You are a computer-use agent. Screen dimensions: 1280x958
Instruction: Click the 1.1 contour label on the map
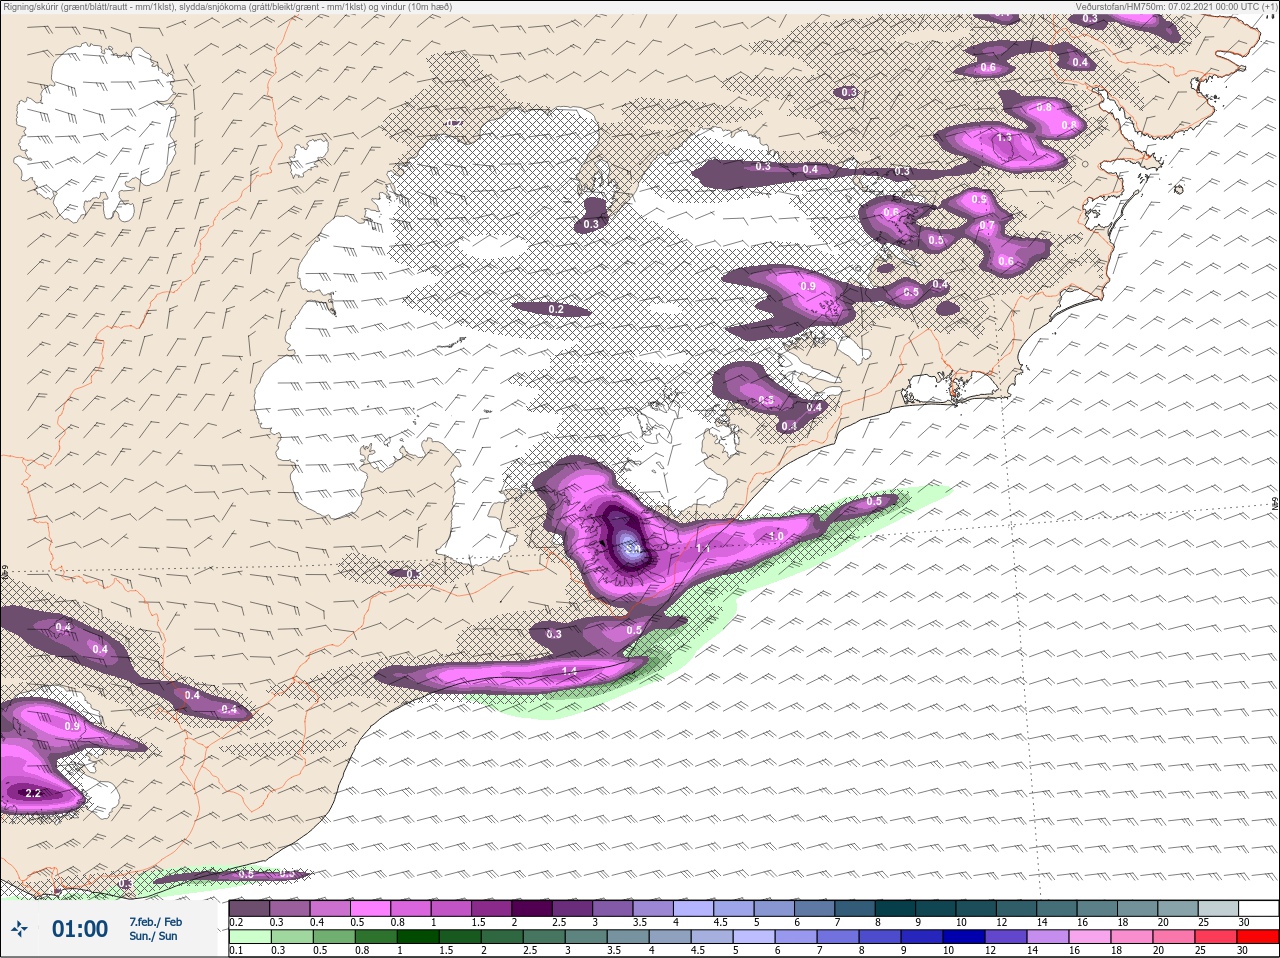coord(702,549)
